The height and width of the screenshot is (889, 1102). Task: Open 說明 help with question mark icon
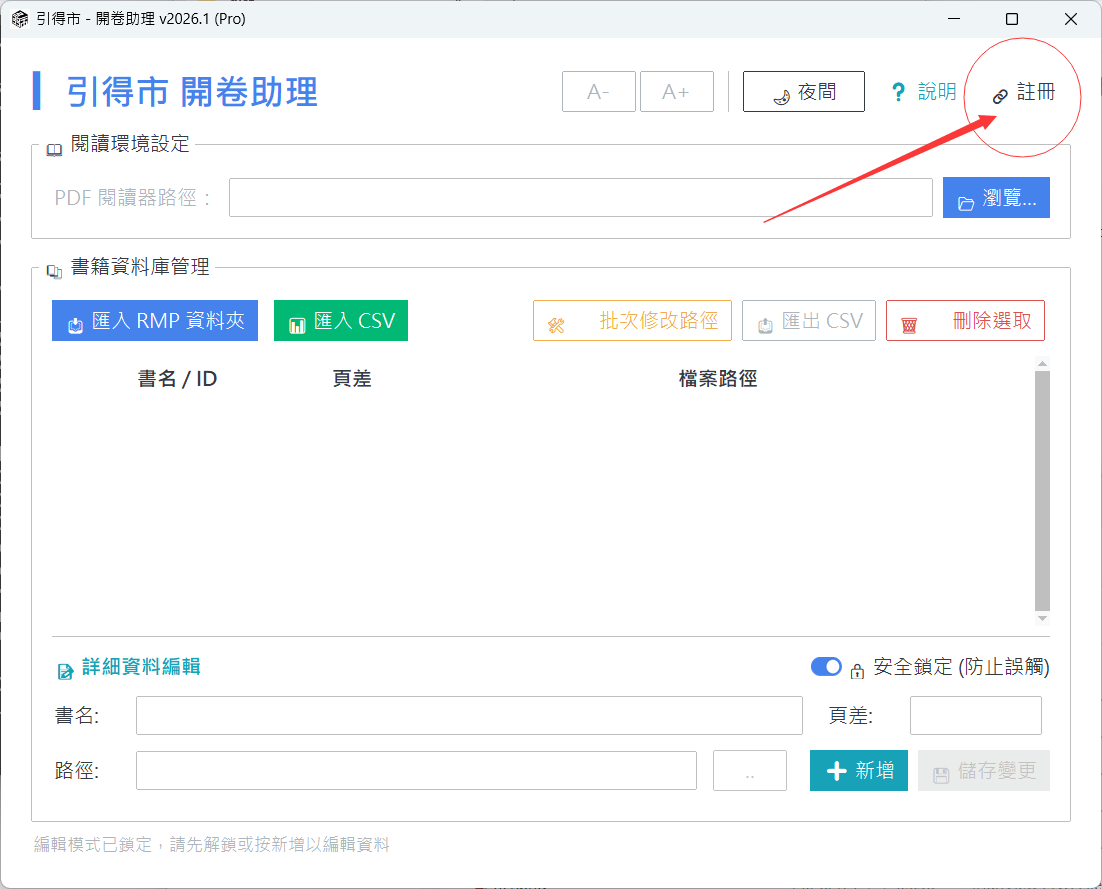[923, 92]
